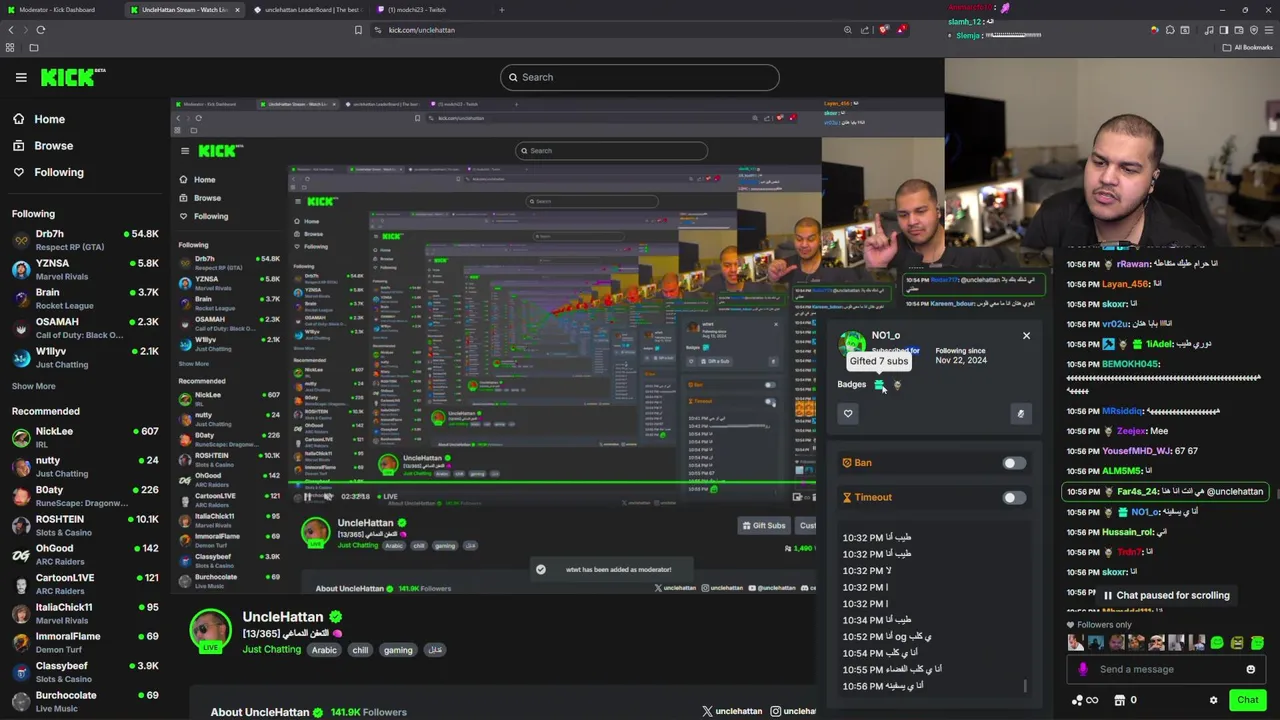Switch to Moderator - Kick Dashboard tab
1280x720 pixels.
58,10
